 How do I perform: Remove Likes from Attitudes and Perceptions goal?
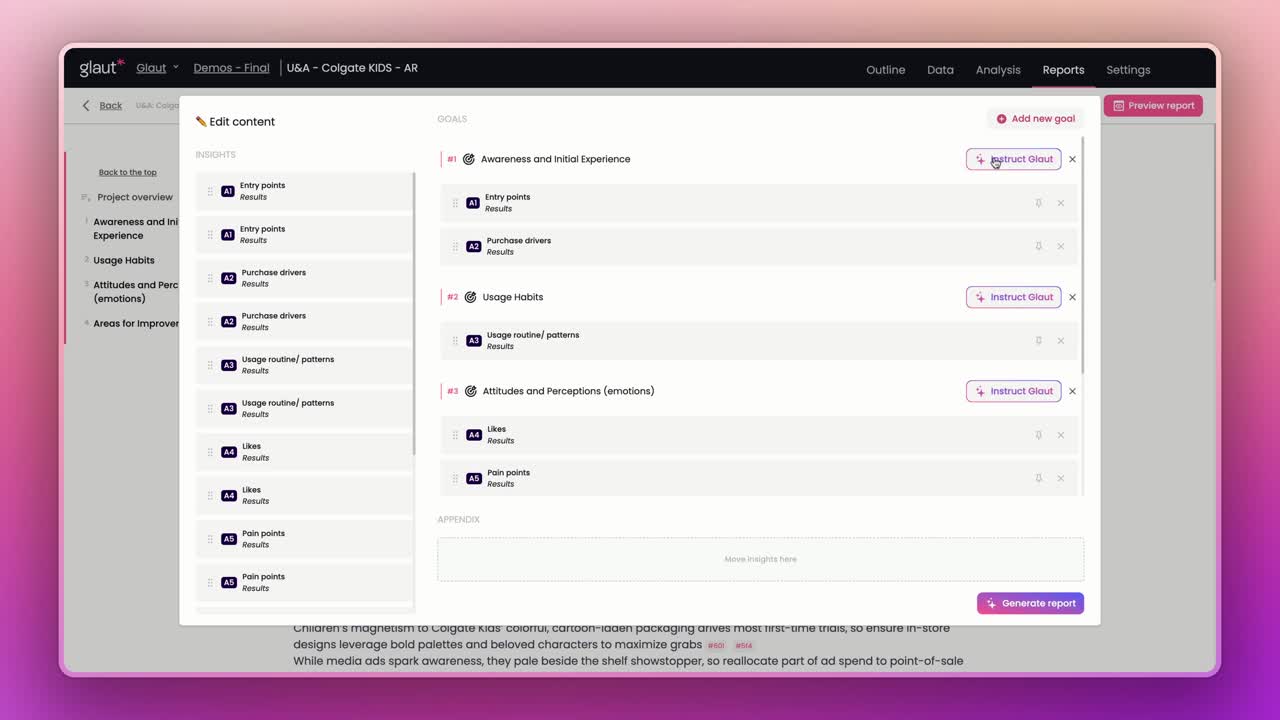coord(1061,435)
